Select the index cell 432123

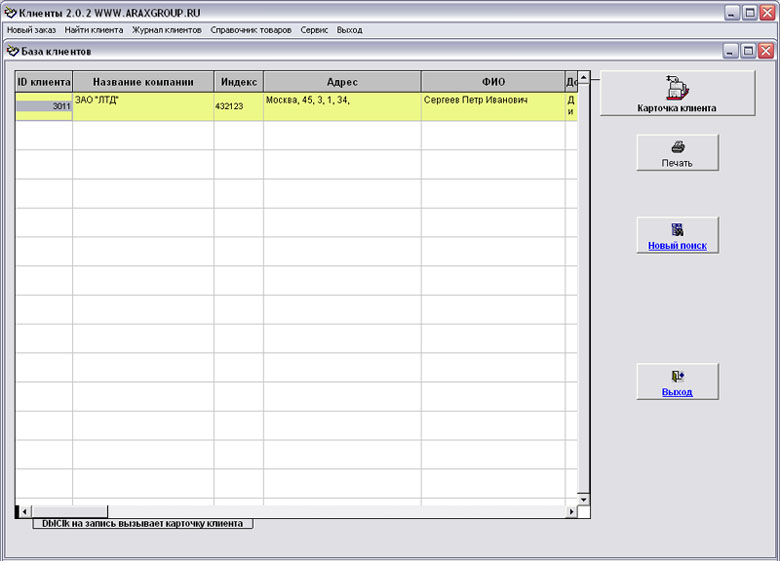(239, 106)
